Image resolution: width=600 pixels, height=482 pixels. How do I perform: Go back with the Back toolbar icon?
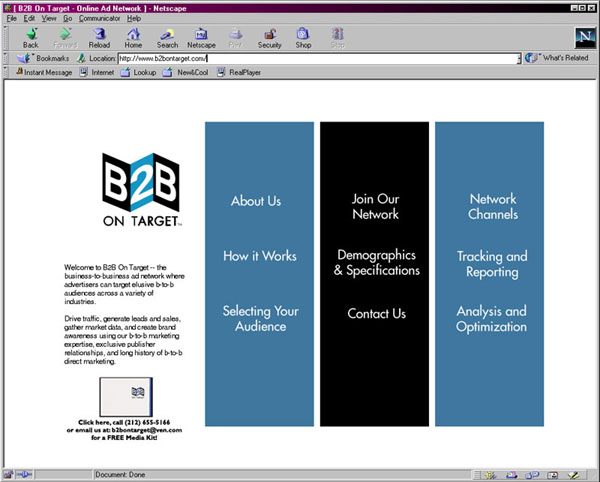click(31, 38)
